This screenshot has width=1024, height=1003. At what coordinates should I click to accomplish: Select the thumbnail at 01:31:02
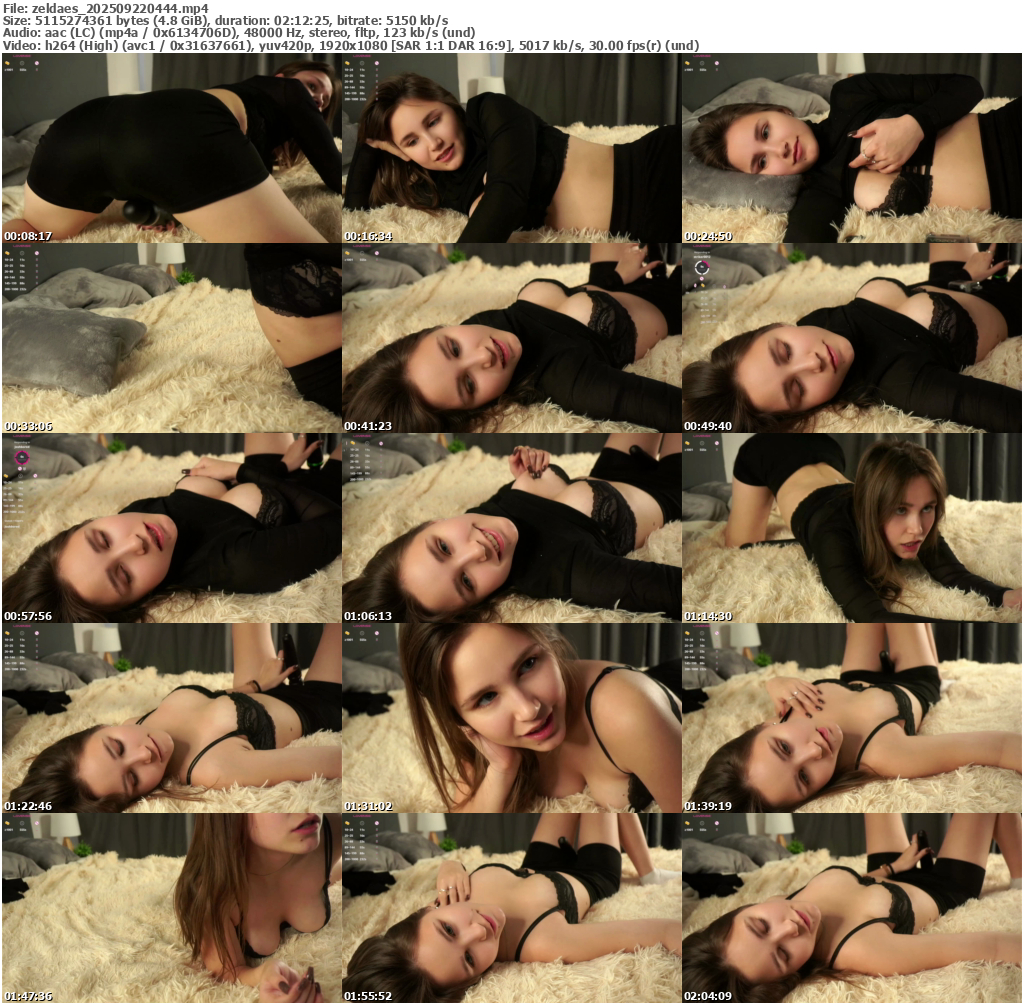511,718
